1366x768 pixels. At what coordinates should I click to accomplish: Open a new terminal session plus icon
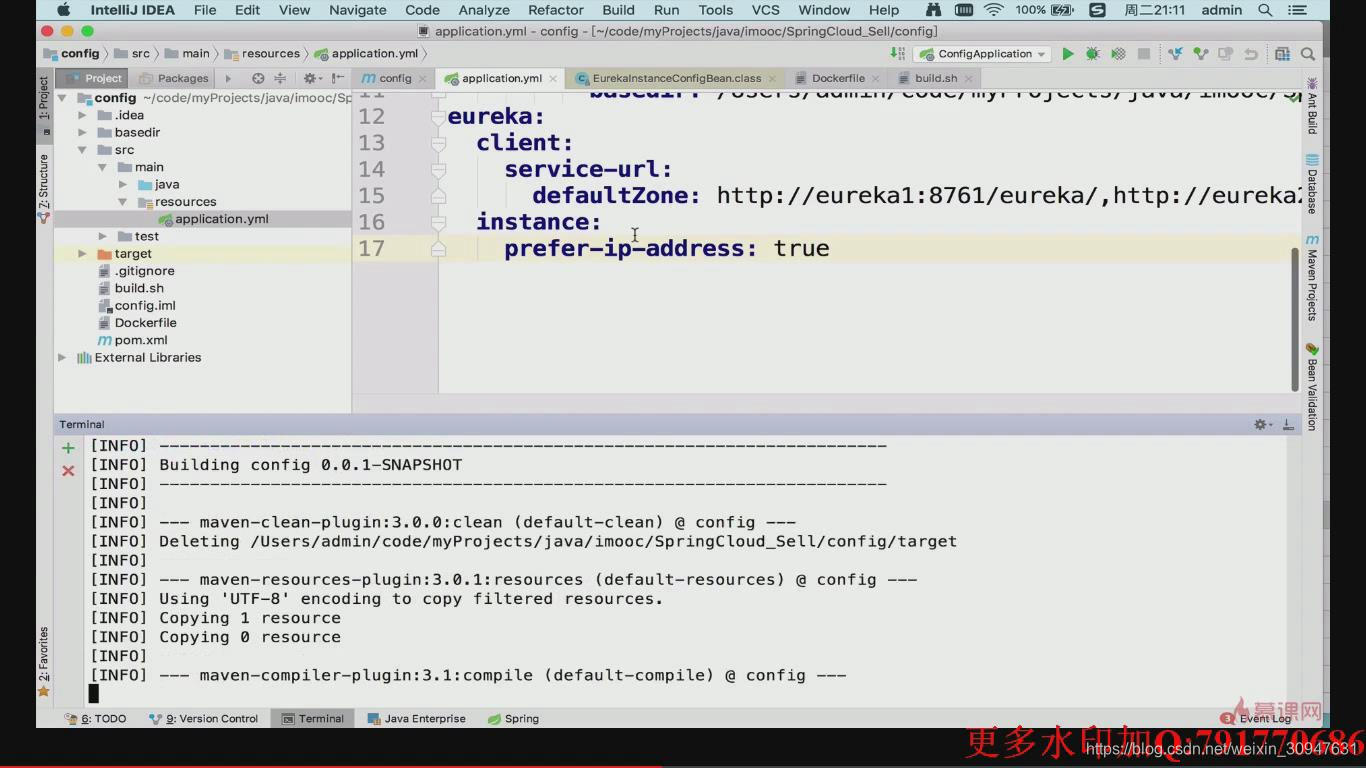point(68,448)
